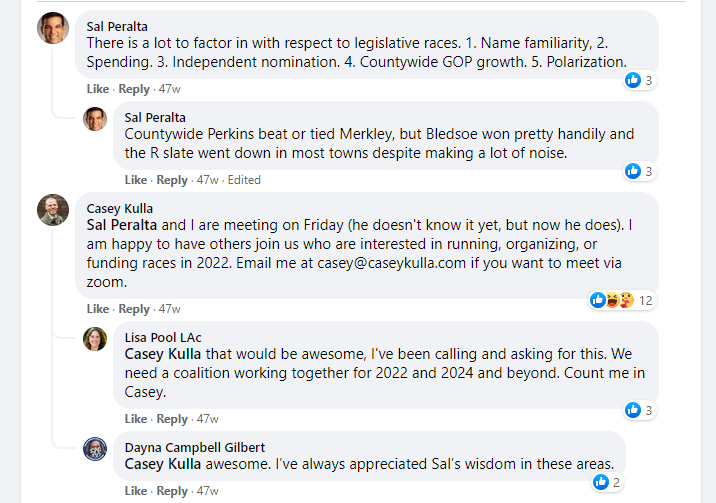
Task: View likes on Sal Peralta's first comment
Action: (640, 80)
